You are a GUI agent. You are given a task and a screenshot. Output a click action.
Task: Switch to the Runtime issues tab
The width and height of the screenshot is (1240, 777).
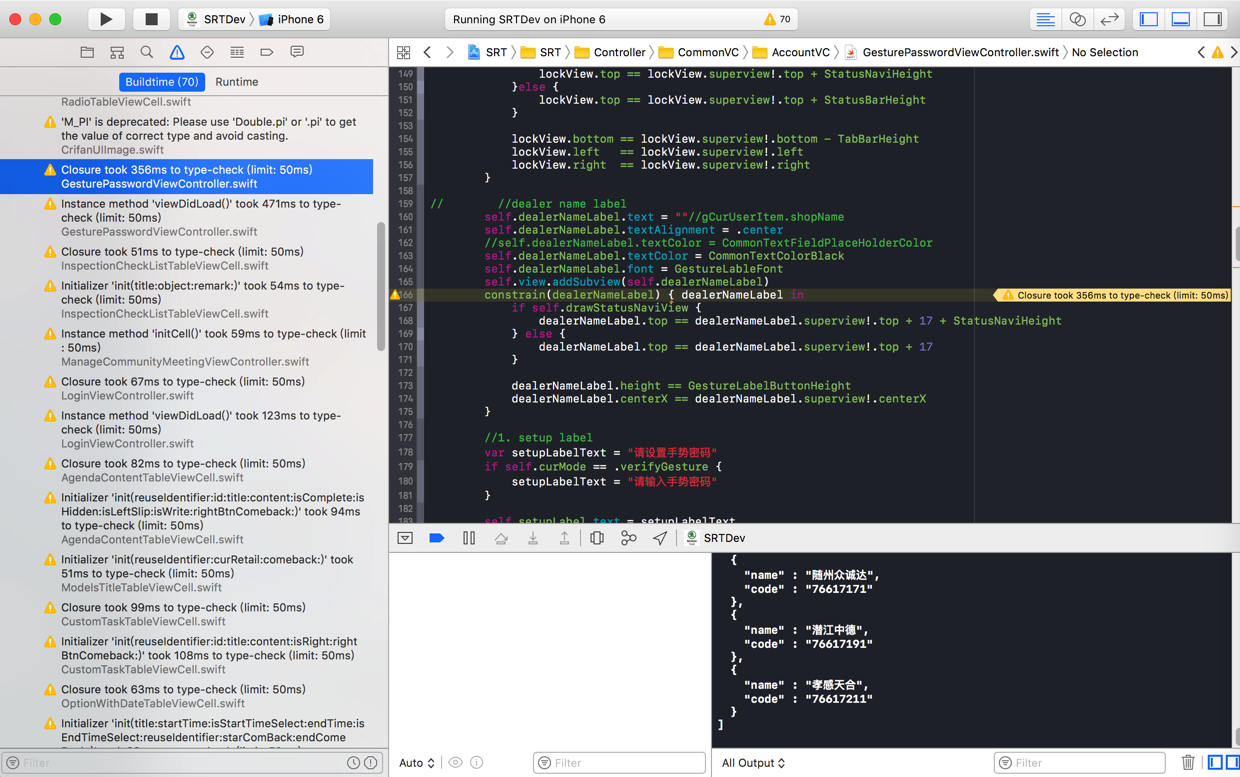(x=237, y=82)
